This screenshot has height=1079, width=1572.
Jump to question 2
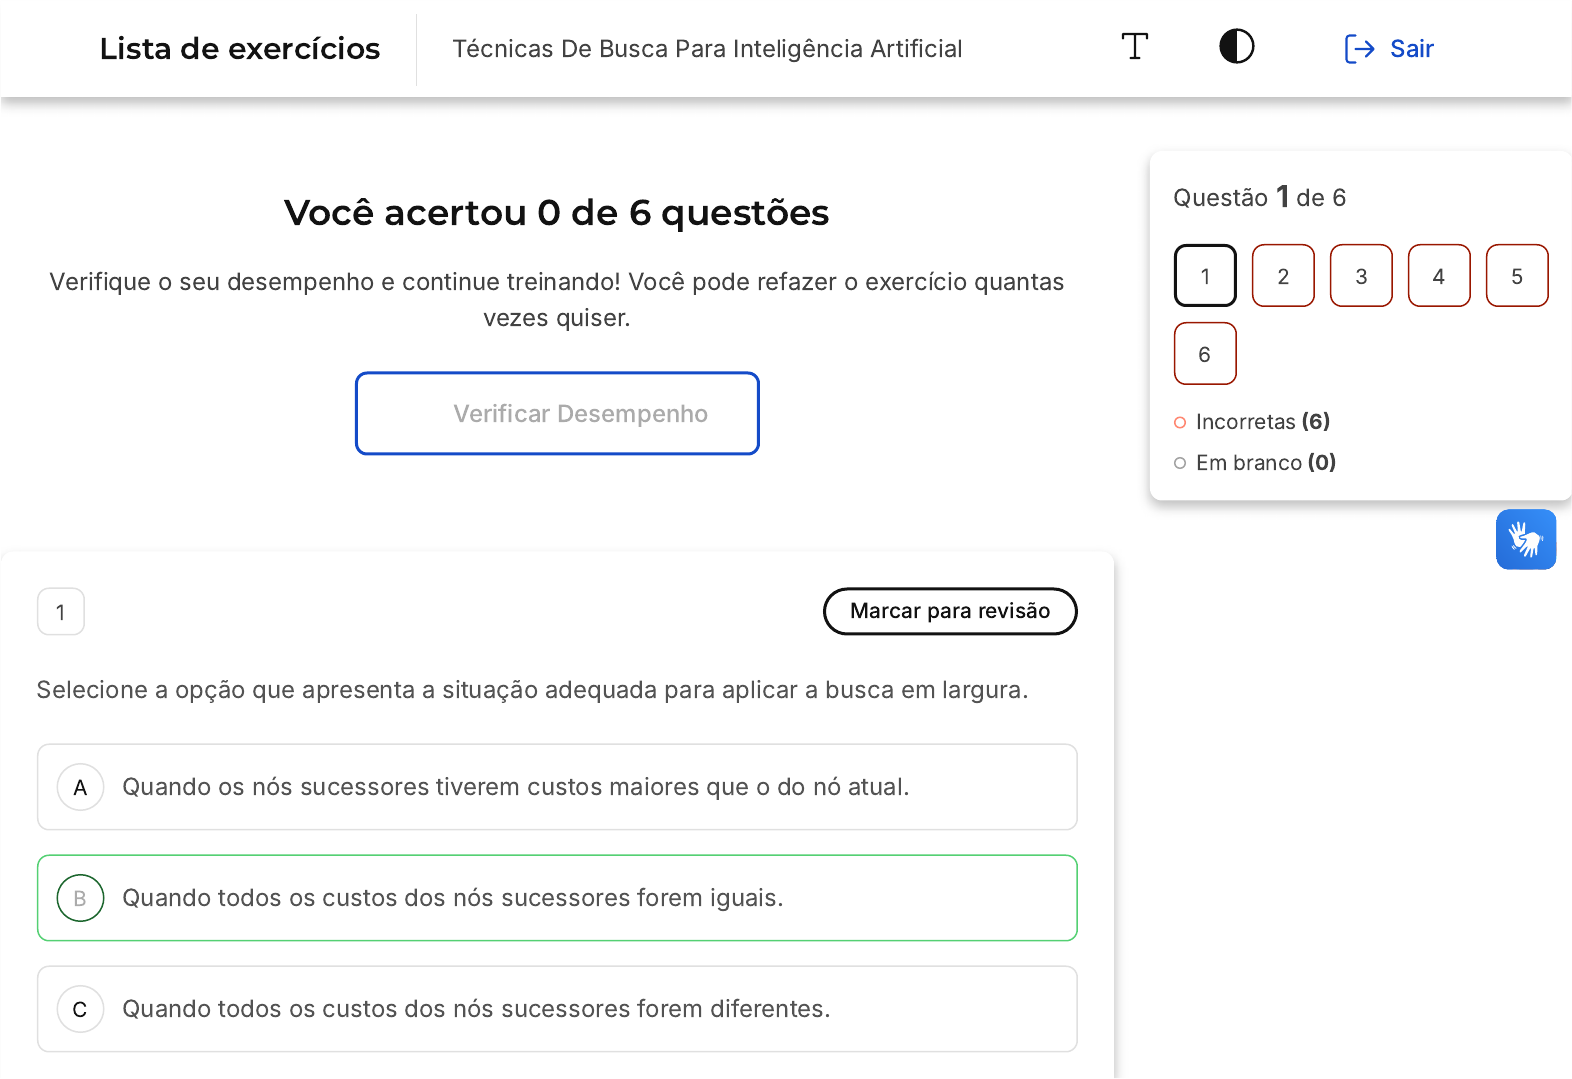1283,276
